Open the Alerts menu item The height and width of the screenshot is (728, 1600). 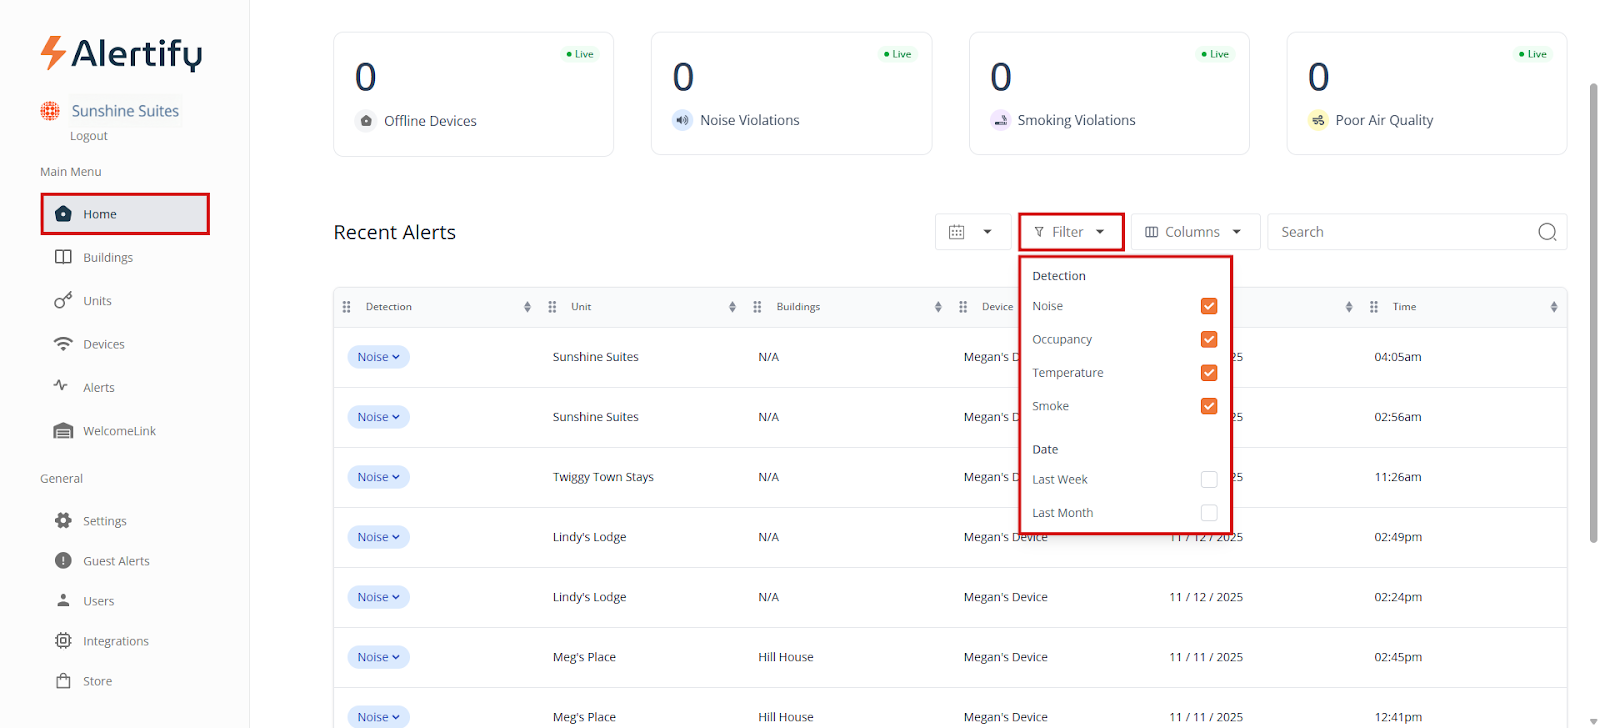point(98,387)
